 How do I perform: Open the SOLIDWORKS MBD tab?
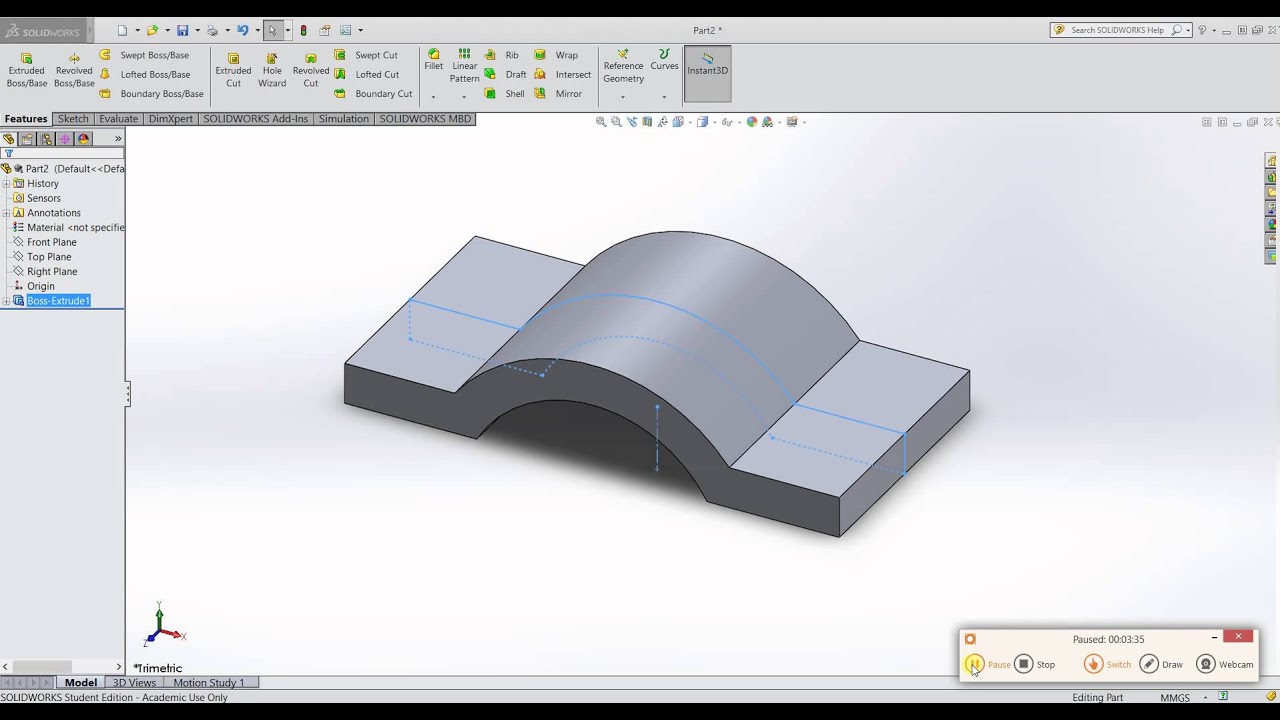[x=425, y=118]
